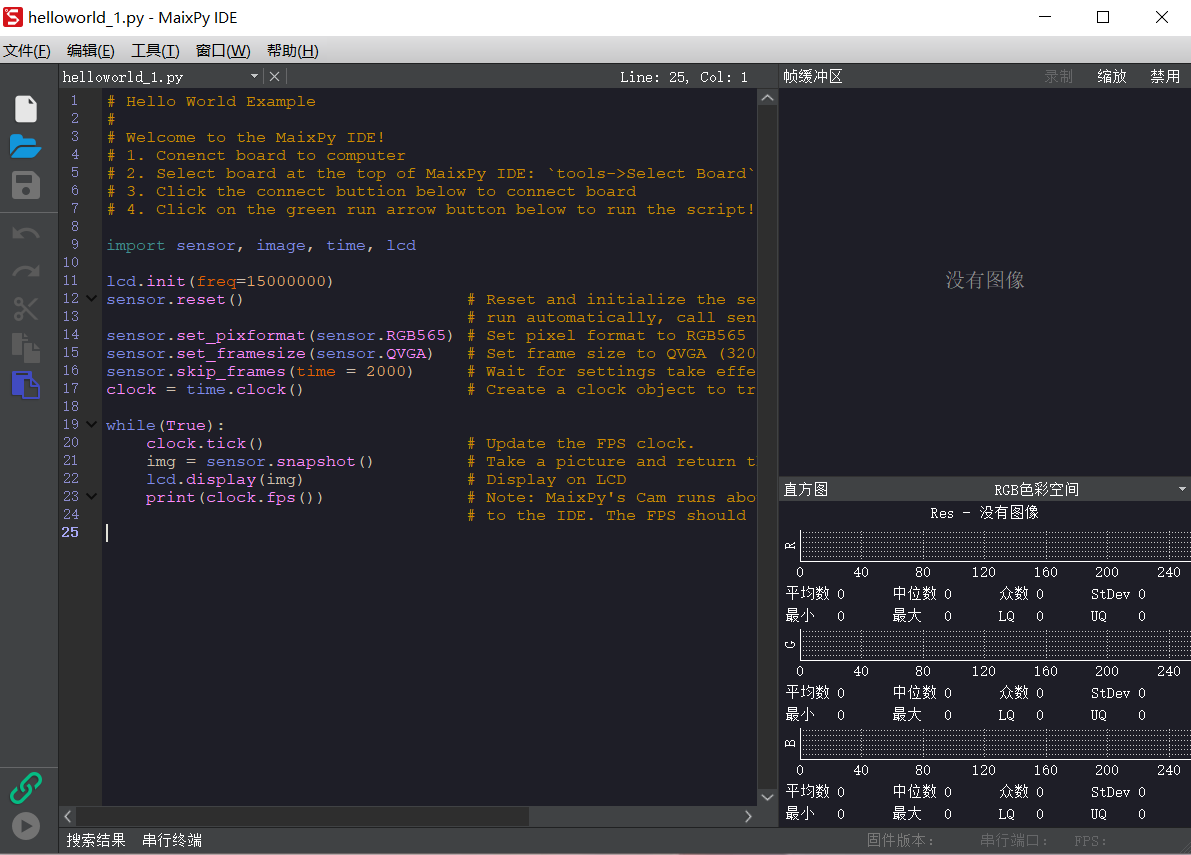
Task: Click the lcd.init(freq=15000000) line
Action: [x=220, y=281]
